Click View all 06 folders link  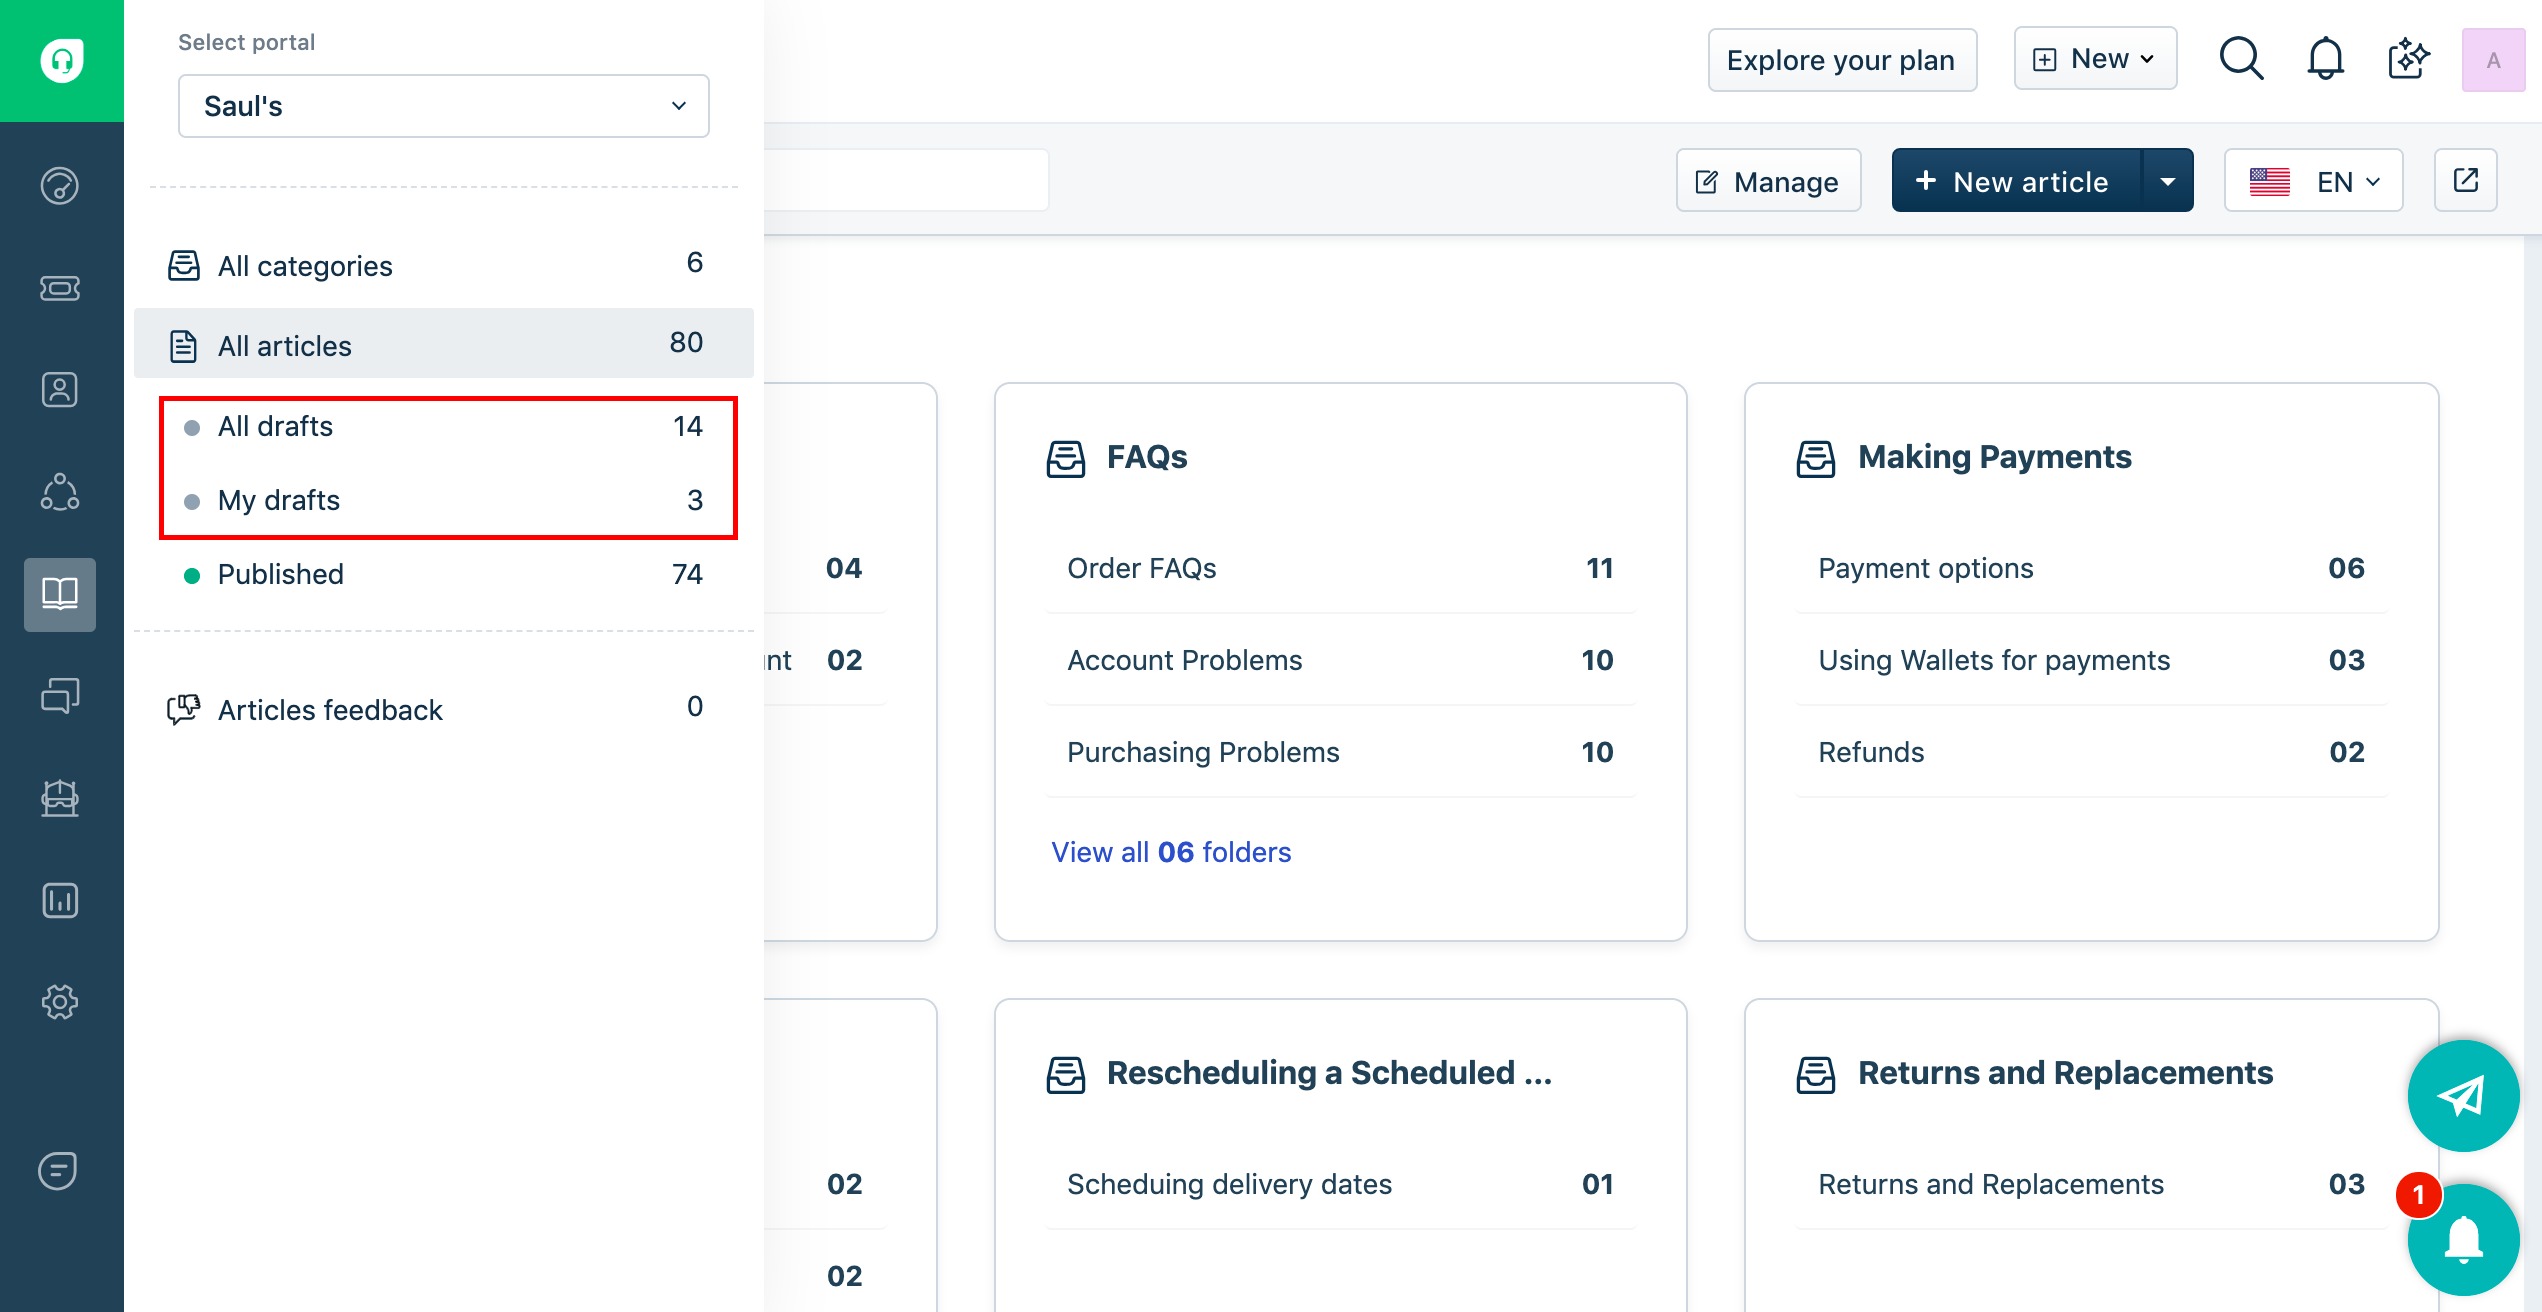point(1171,852)
